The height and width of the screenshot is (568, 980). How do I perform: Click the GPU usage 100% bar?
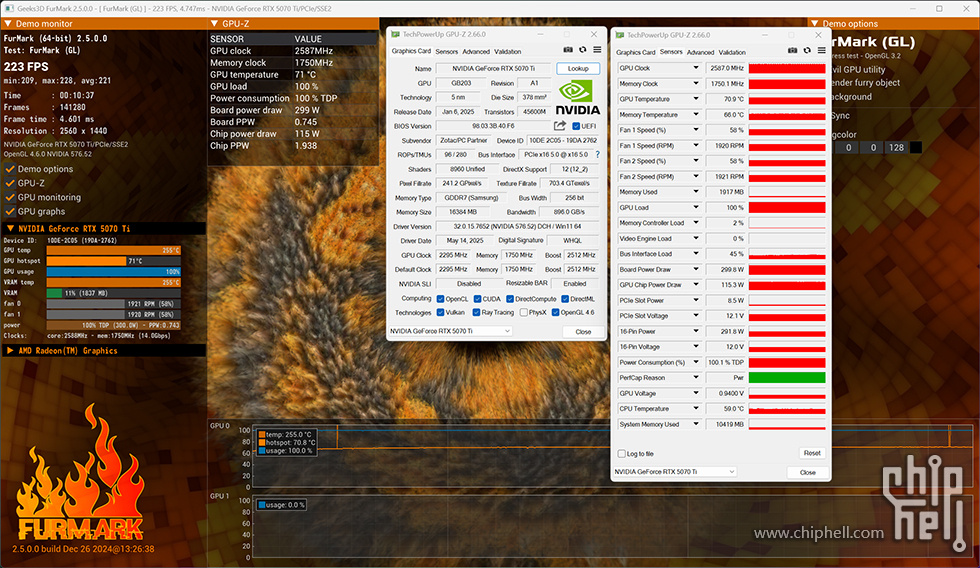pos(114,271)
